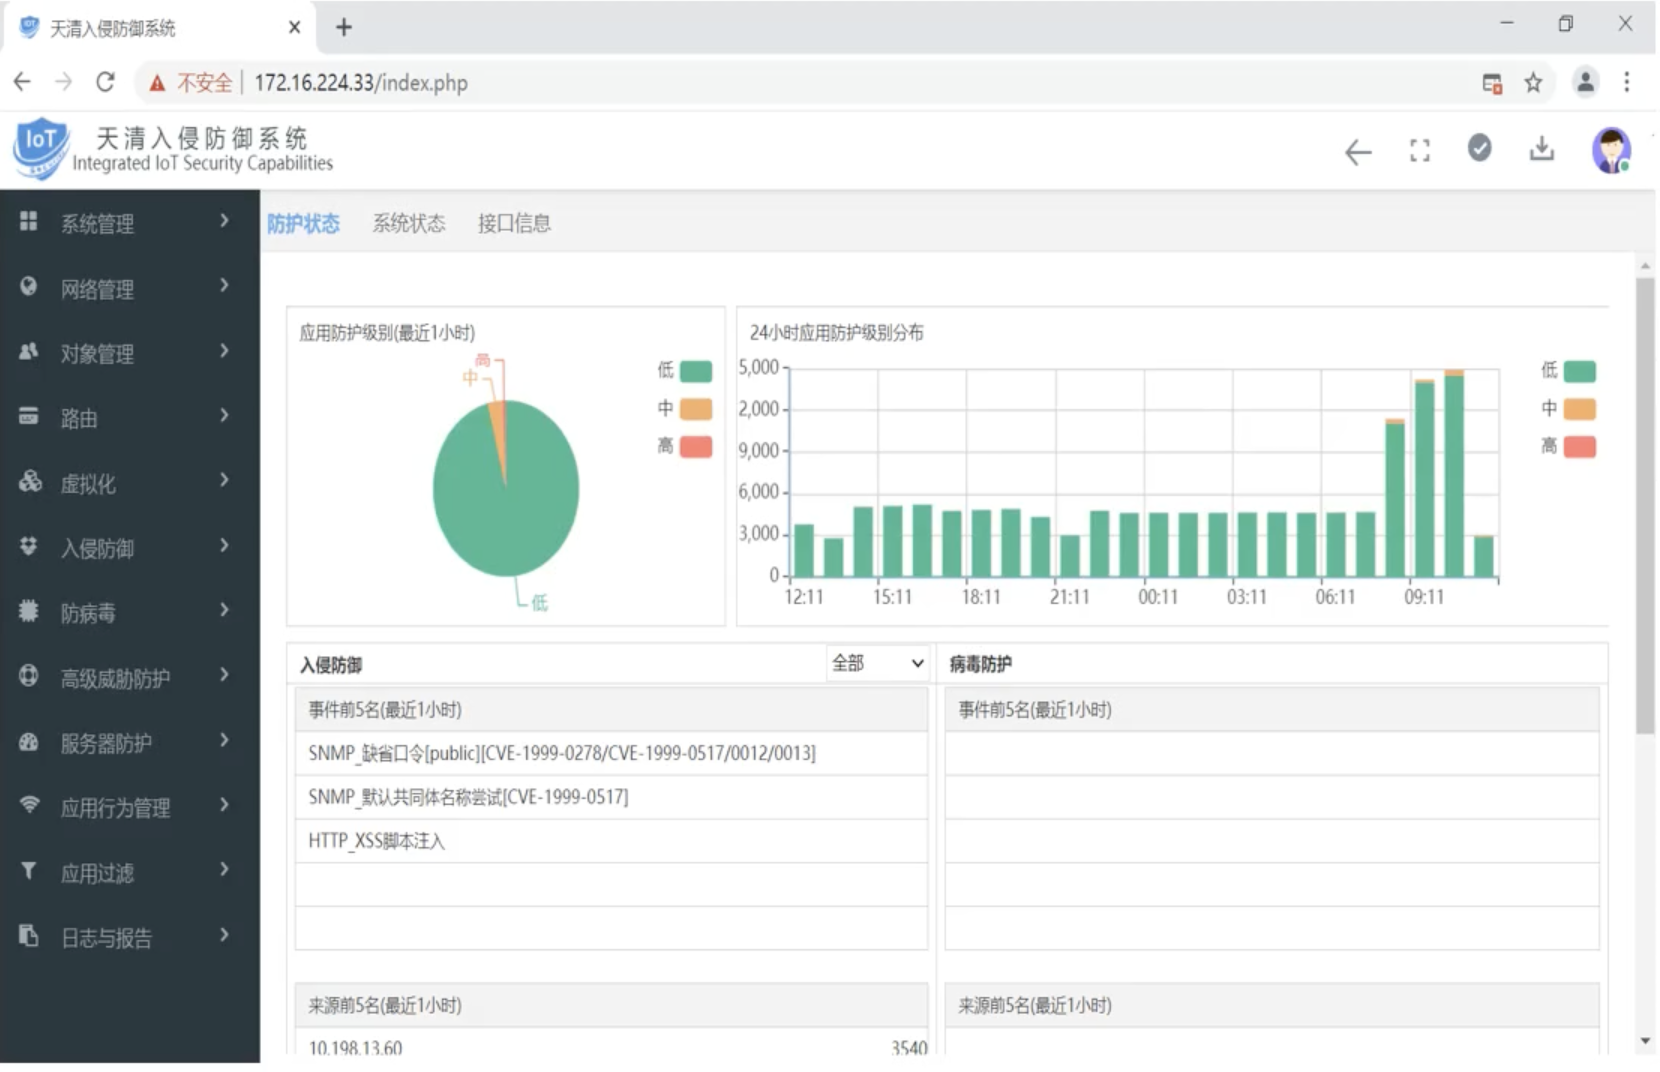The height and width of the screenshot is (1072, 1660).
Task: Switch to the 系统状态 tab
Action: tap(409, 223)
